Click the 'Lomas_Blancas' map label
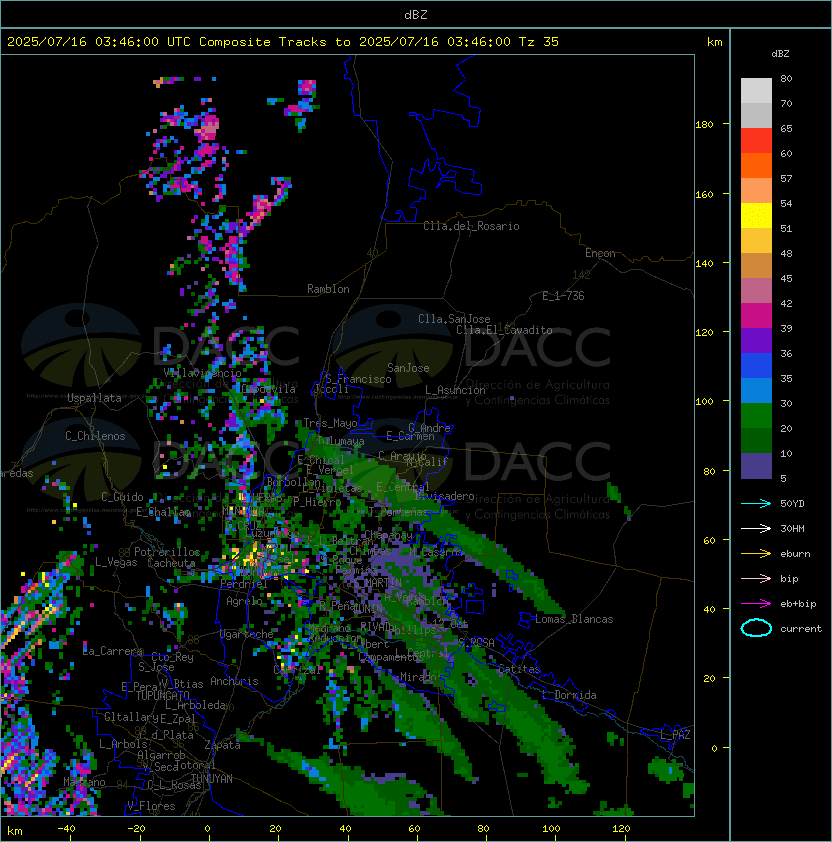Viewport: 832px width, 842px height. 574,619
